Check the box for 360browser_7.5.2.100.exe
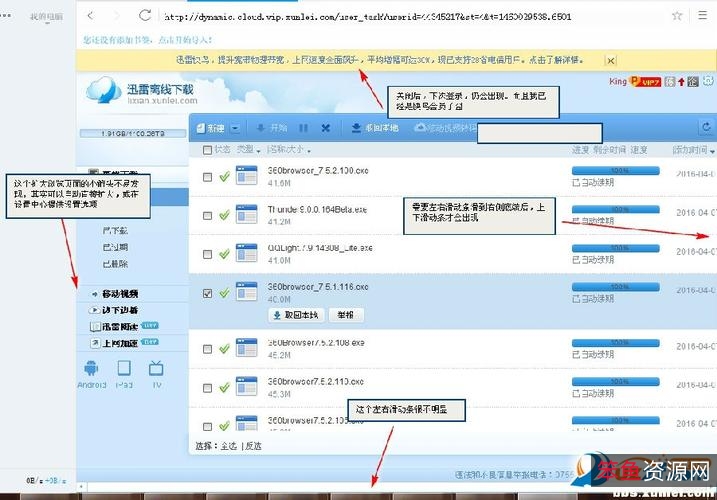Viewport: 717px width, 500px height. [x=207, y=177]
